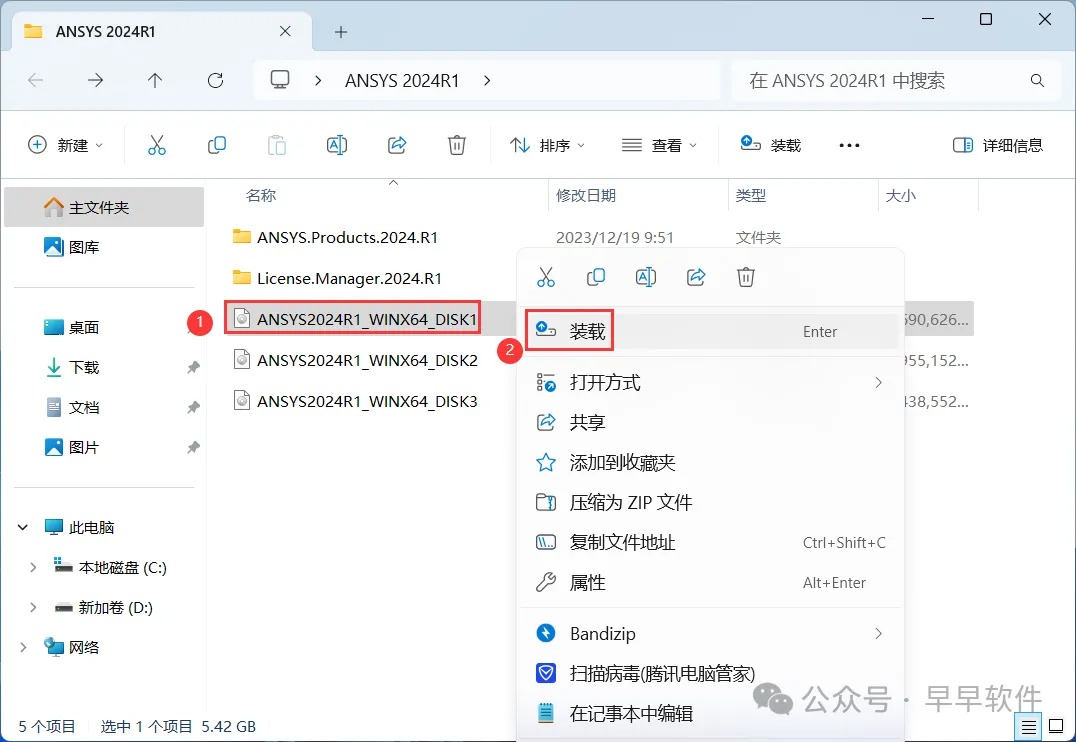
Task: Expand 本地磁盘 (C:) in the tree
Action: 32,567
